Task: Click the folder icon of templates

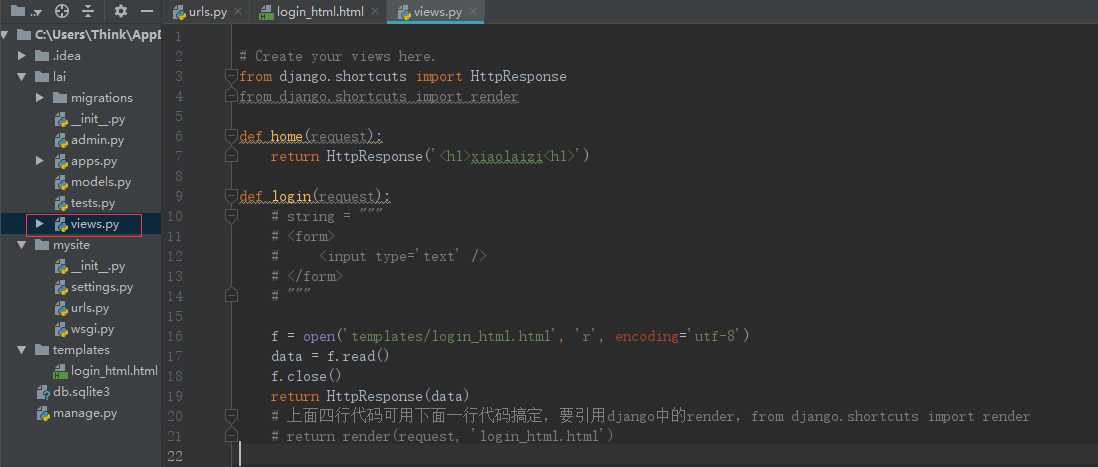Action: (x=41, y=349)
